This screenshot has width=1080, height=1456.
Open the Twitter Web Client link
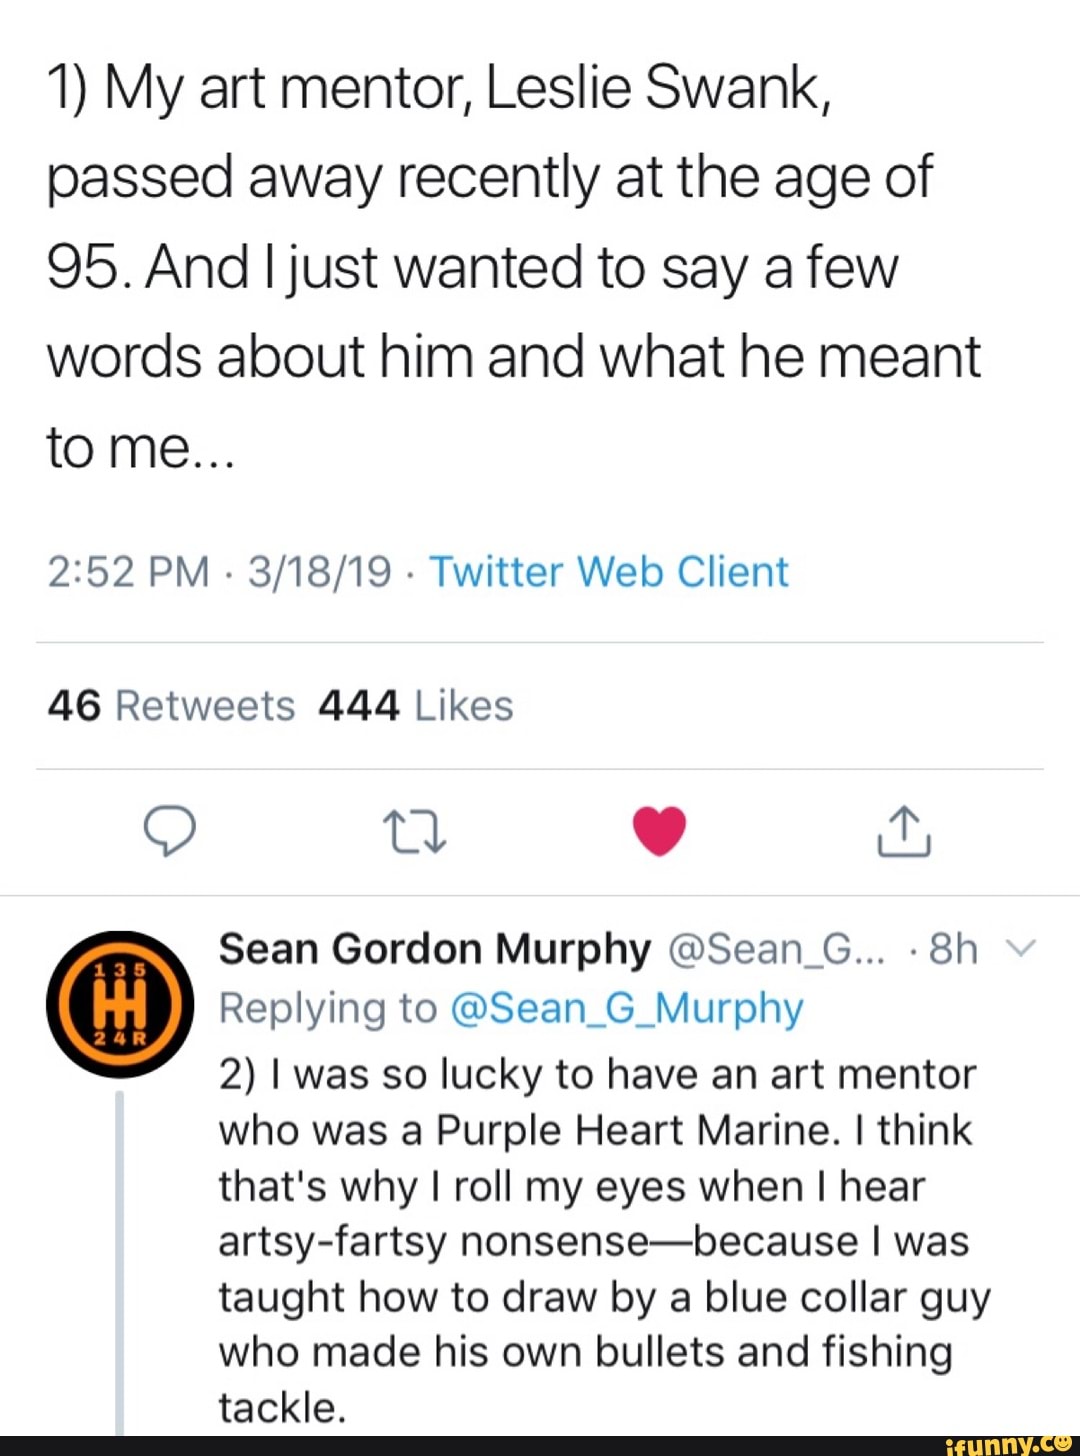[609, 572]
